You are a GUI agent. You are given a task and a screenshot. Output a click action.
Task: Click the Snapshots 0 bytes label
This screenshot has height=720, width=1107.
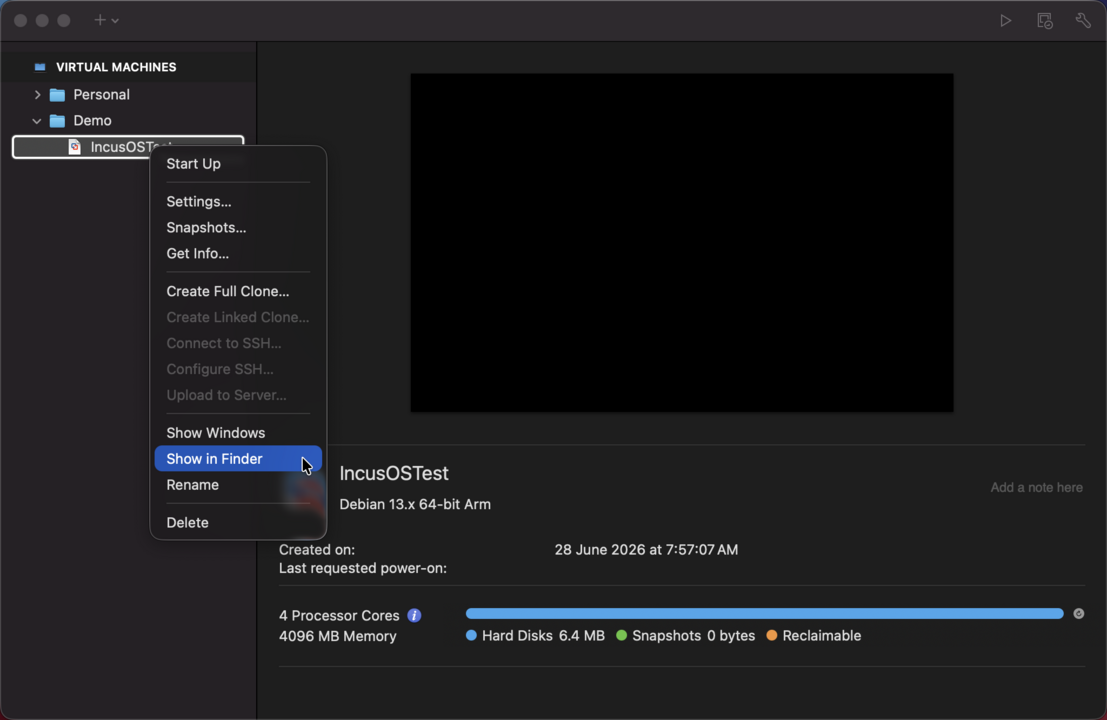pyautogui.click(x=693, y=635)
